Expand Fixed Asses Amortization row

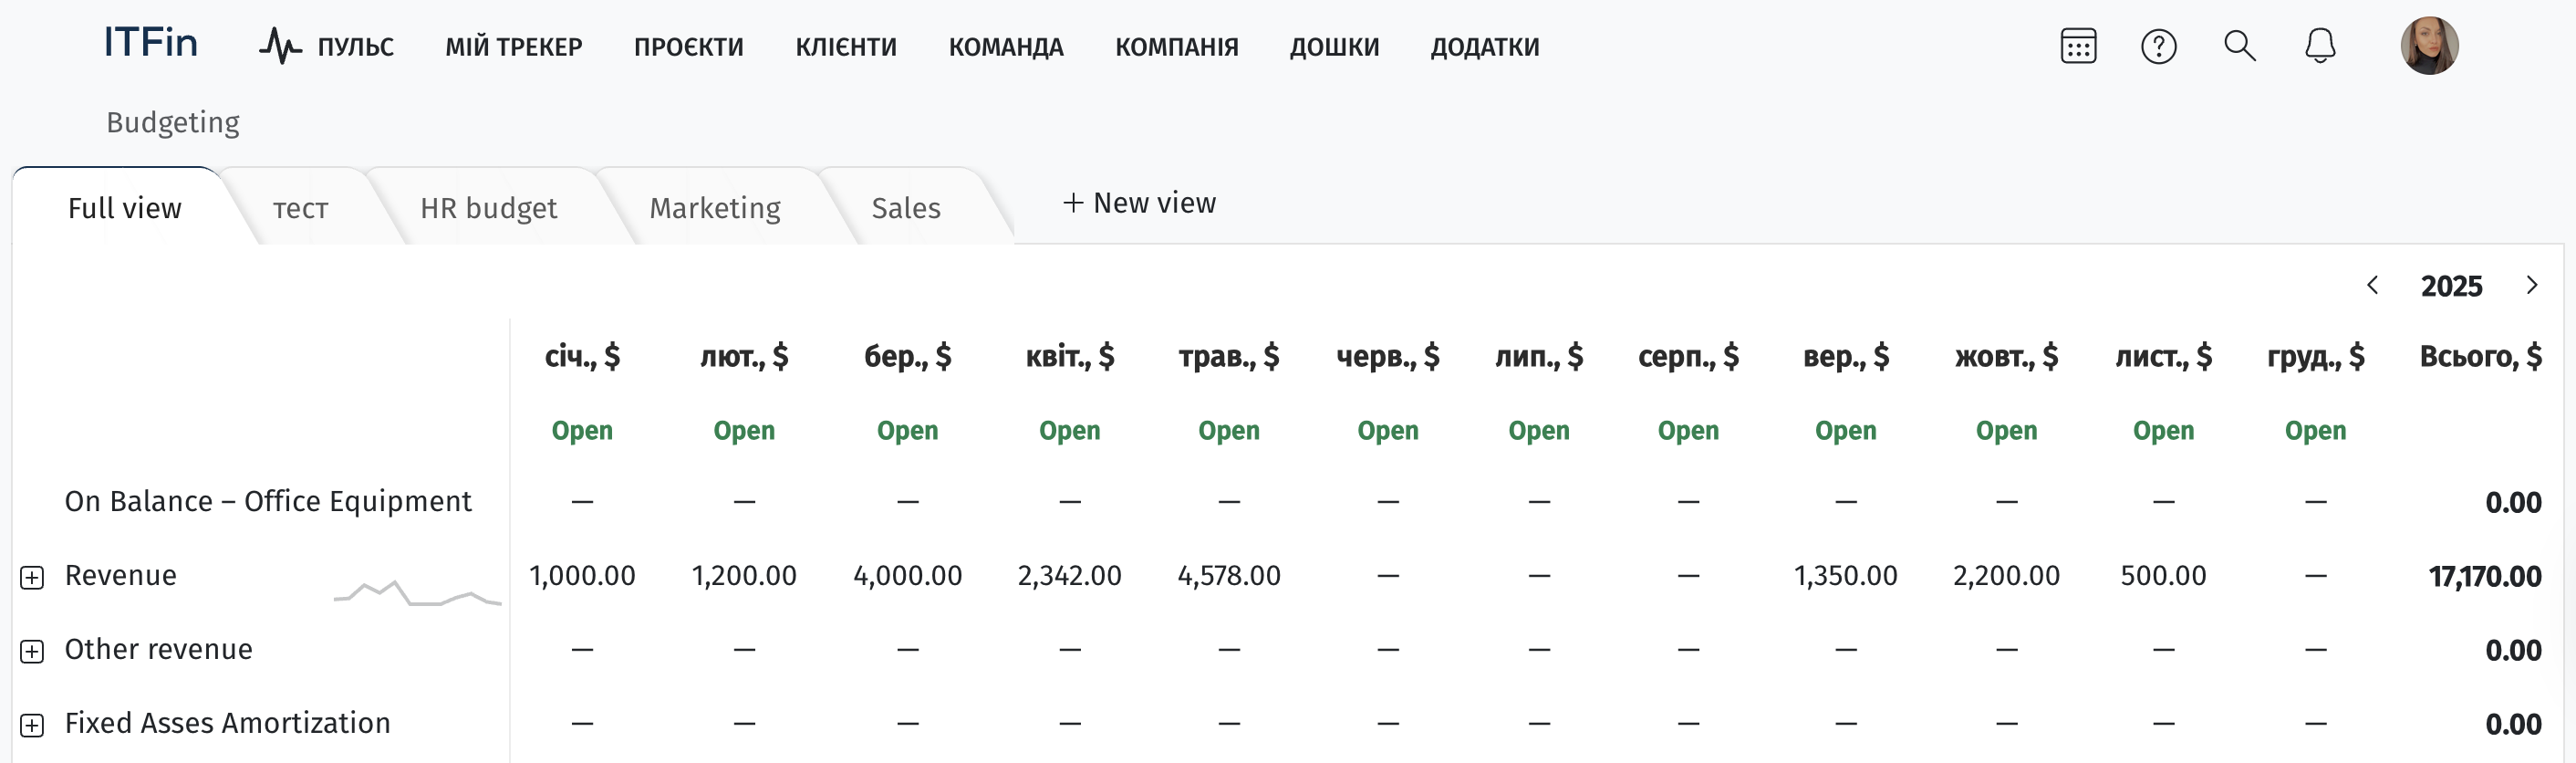click(x=32, y=726)
